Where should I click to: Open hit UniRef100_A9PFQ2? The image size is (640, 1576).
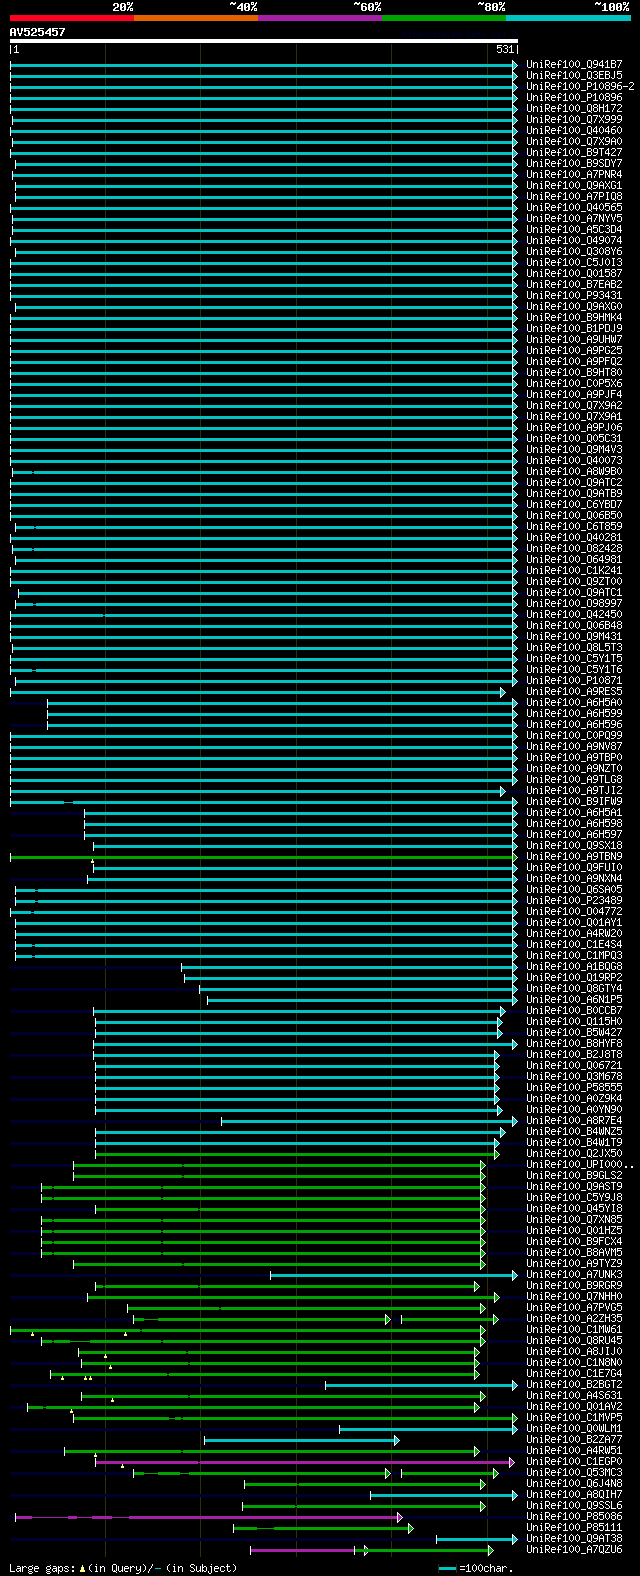pos(574,361)
